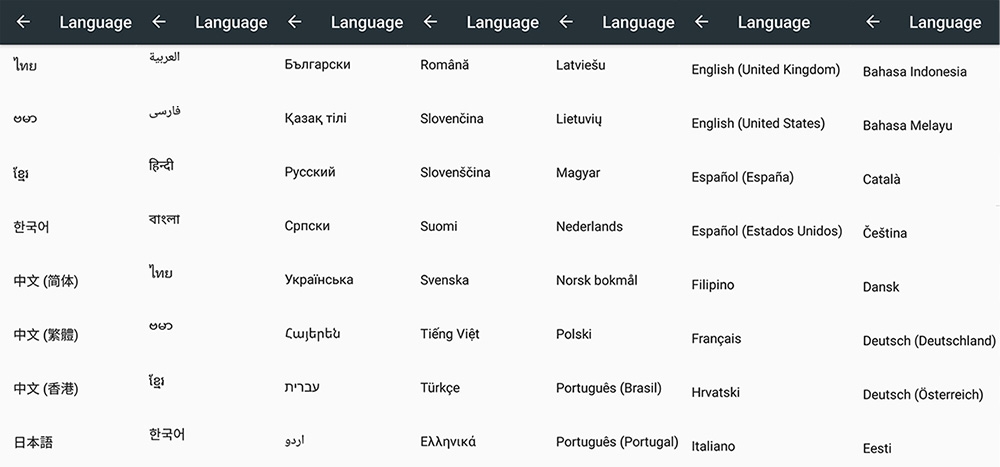Select English (United States) language
1000x467 pixels.
[x=758, y=124]
